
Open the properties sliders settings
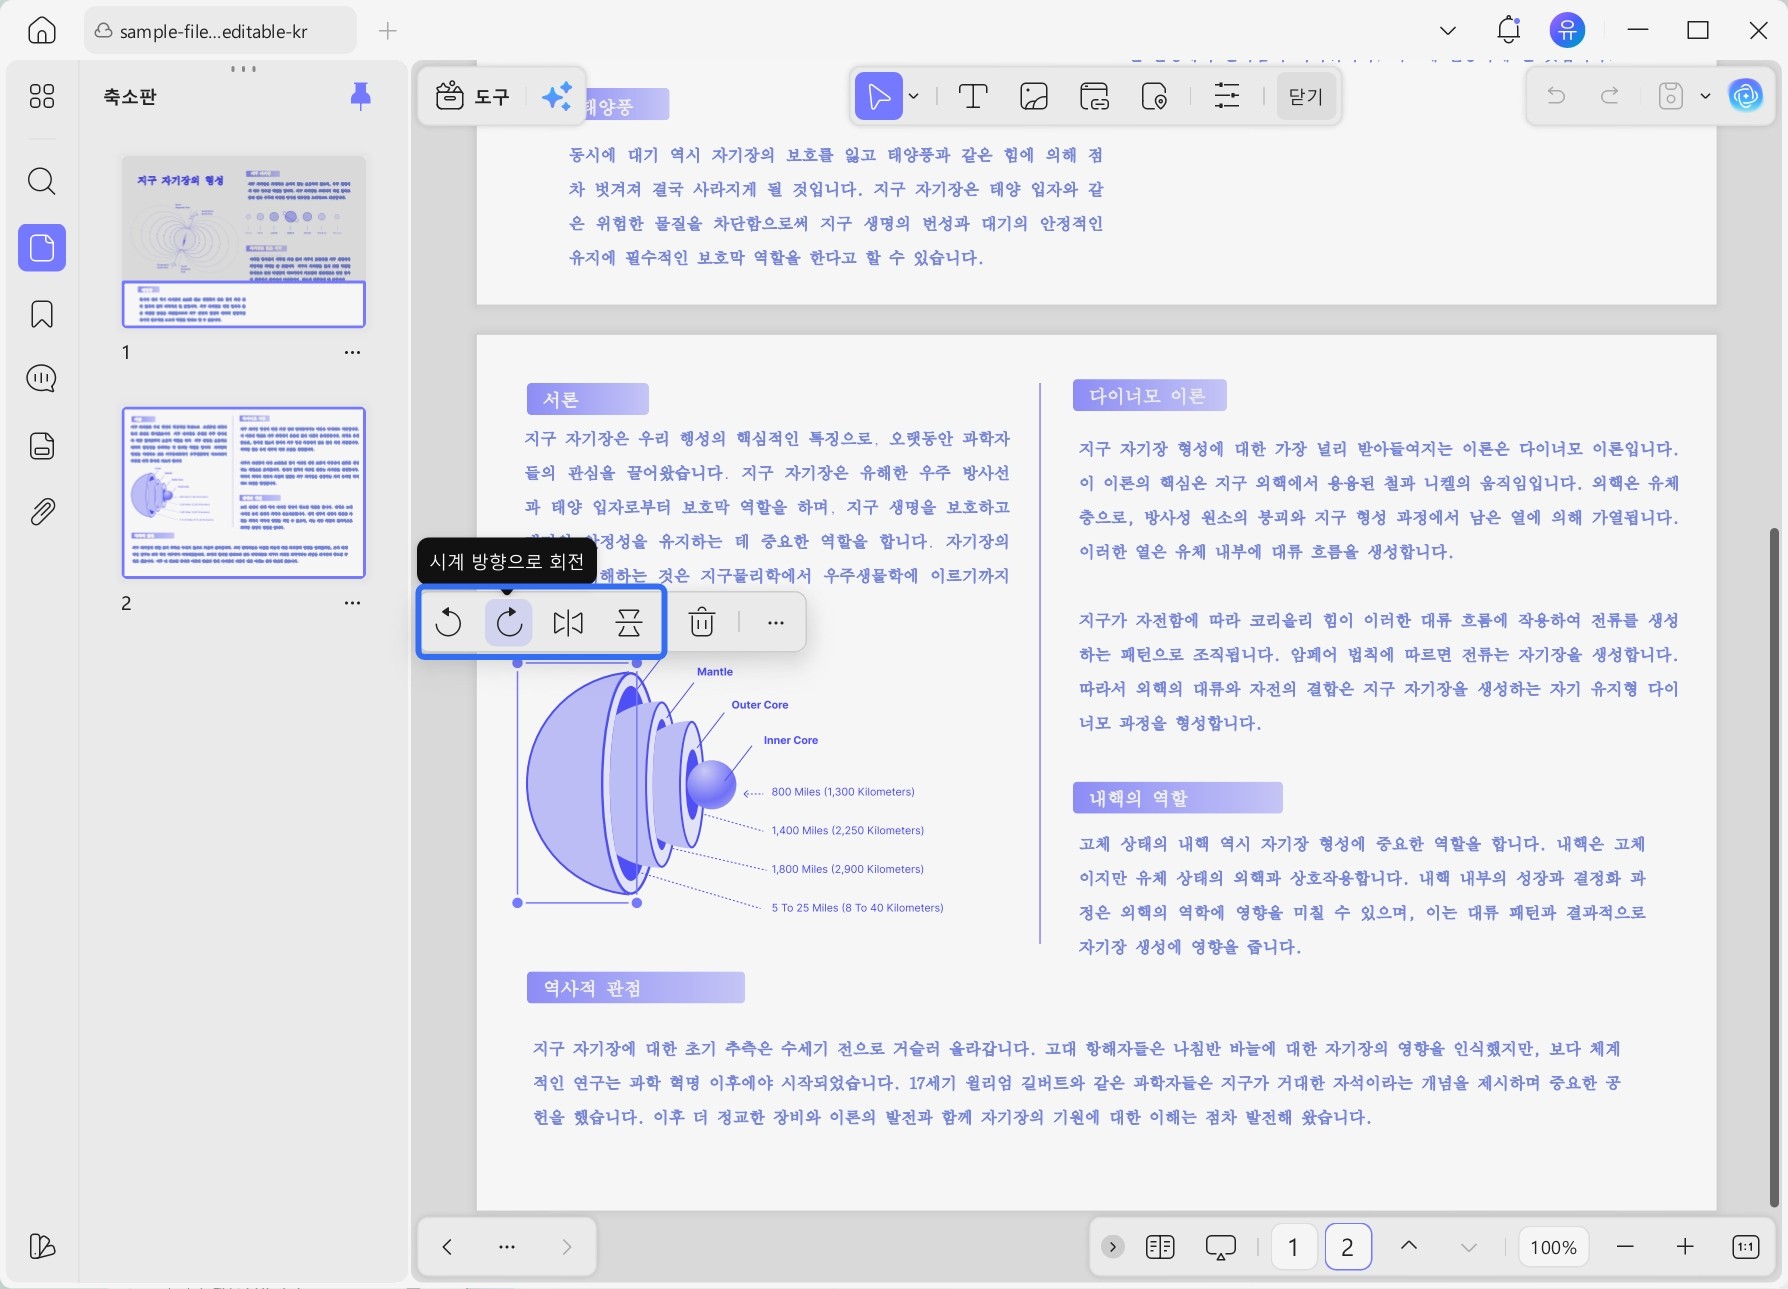1226,96
